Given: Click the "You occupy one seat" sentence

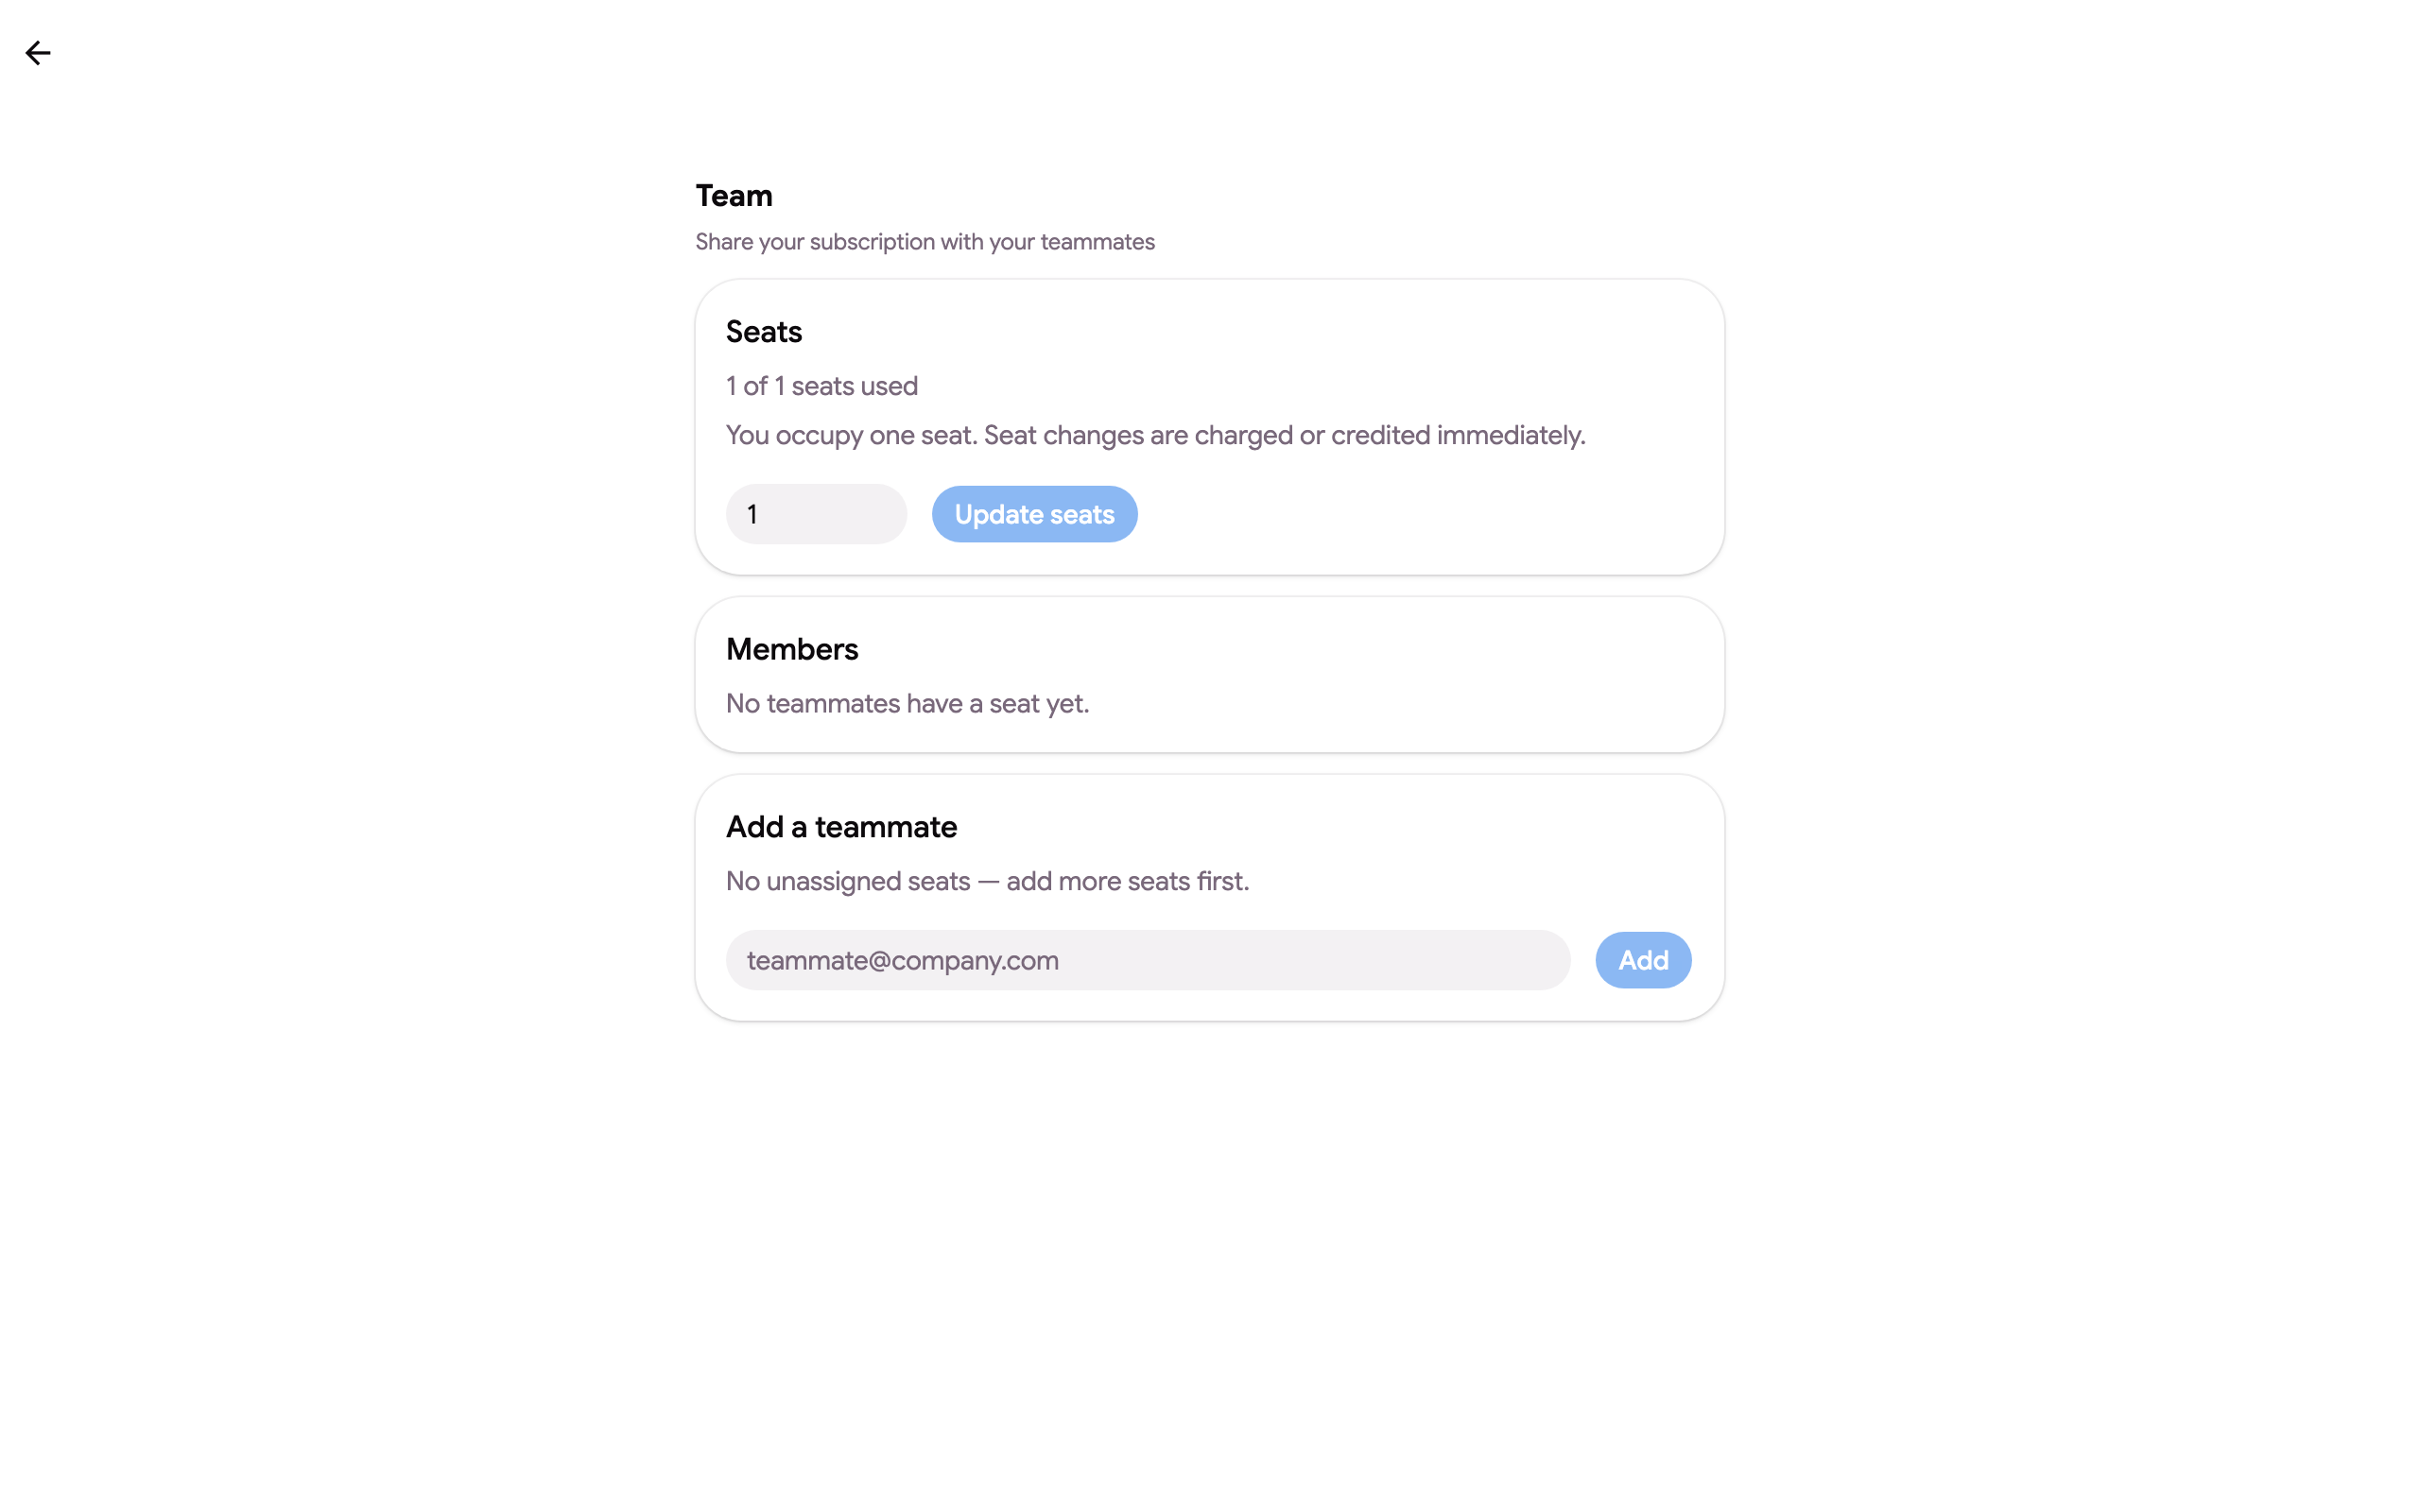Looking at the screenshot, I should pyautogui.click(x=851, y=436).
